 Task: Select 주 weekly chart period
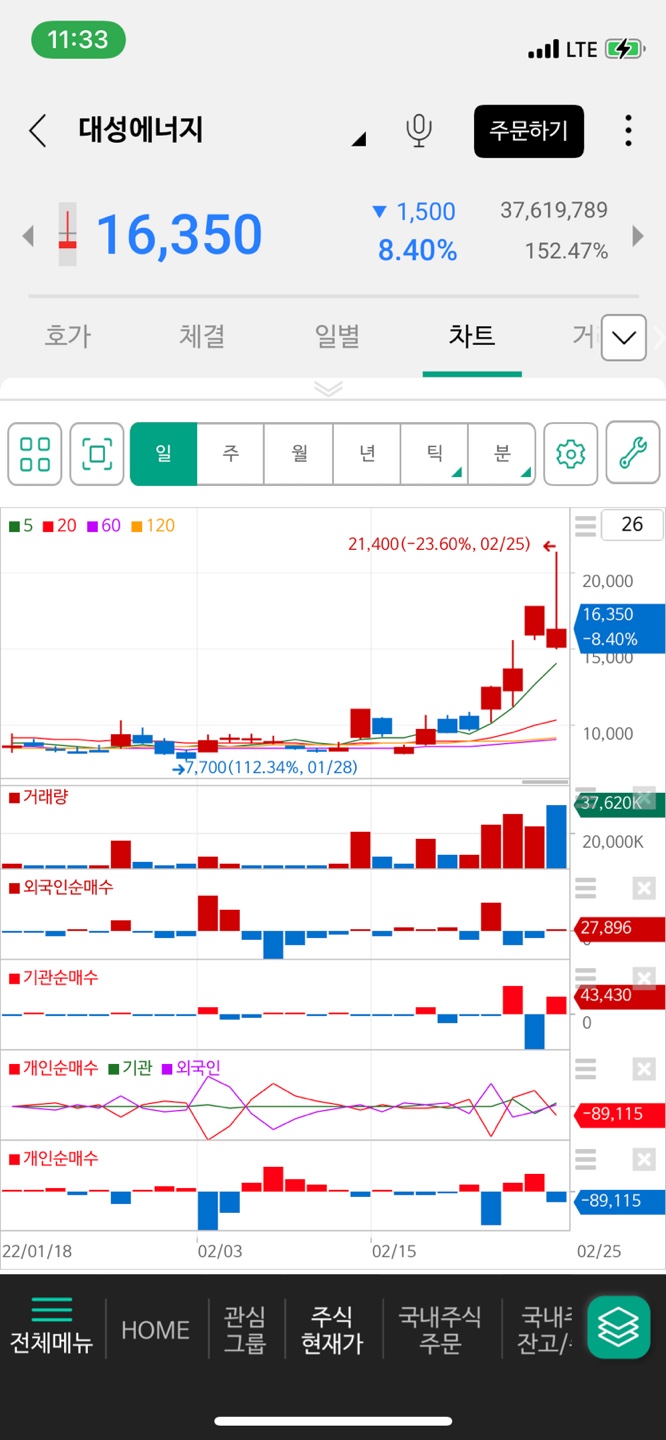click(231, 454)
